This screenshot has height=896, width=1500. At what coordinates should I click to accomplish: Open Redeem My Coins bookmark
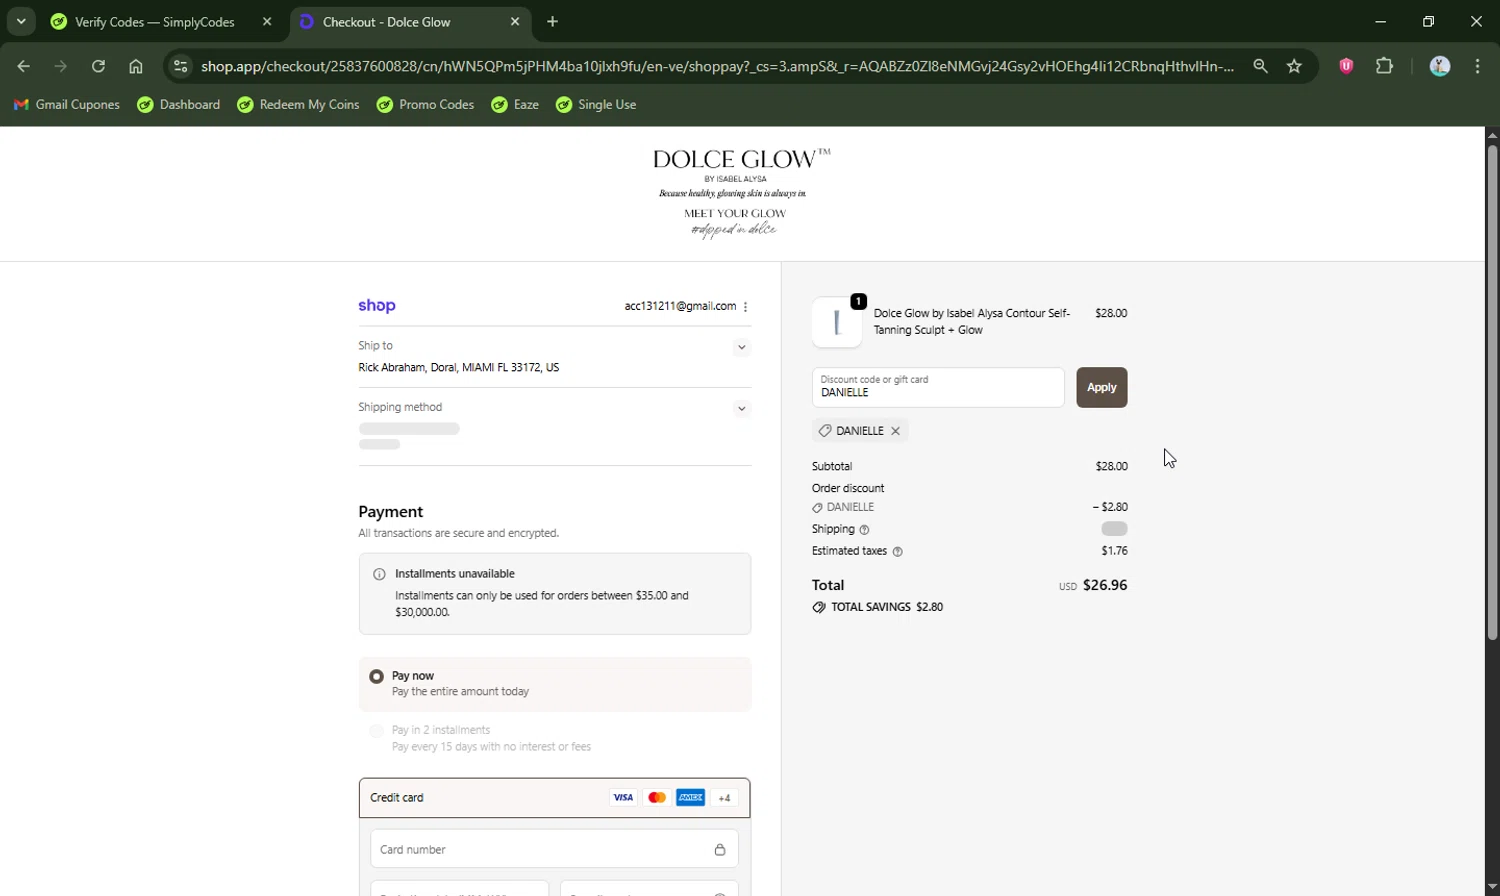tap(298, 104)
